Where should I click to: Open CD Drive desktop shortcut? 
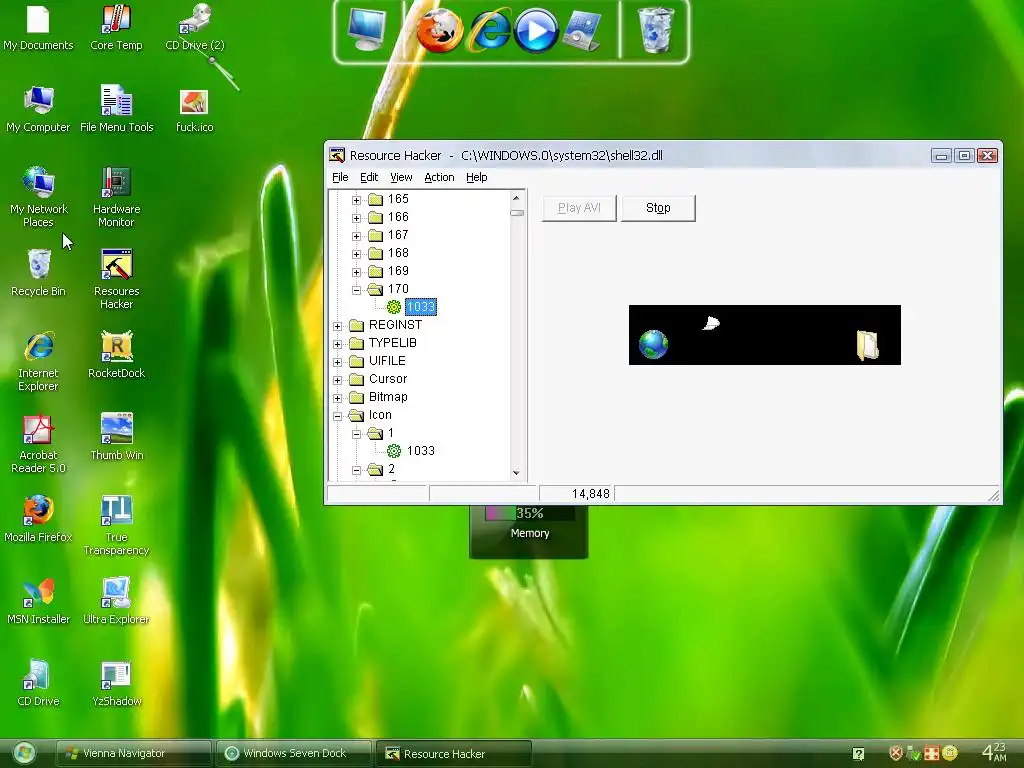(38, 684)
